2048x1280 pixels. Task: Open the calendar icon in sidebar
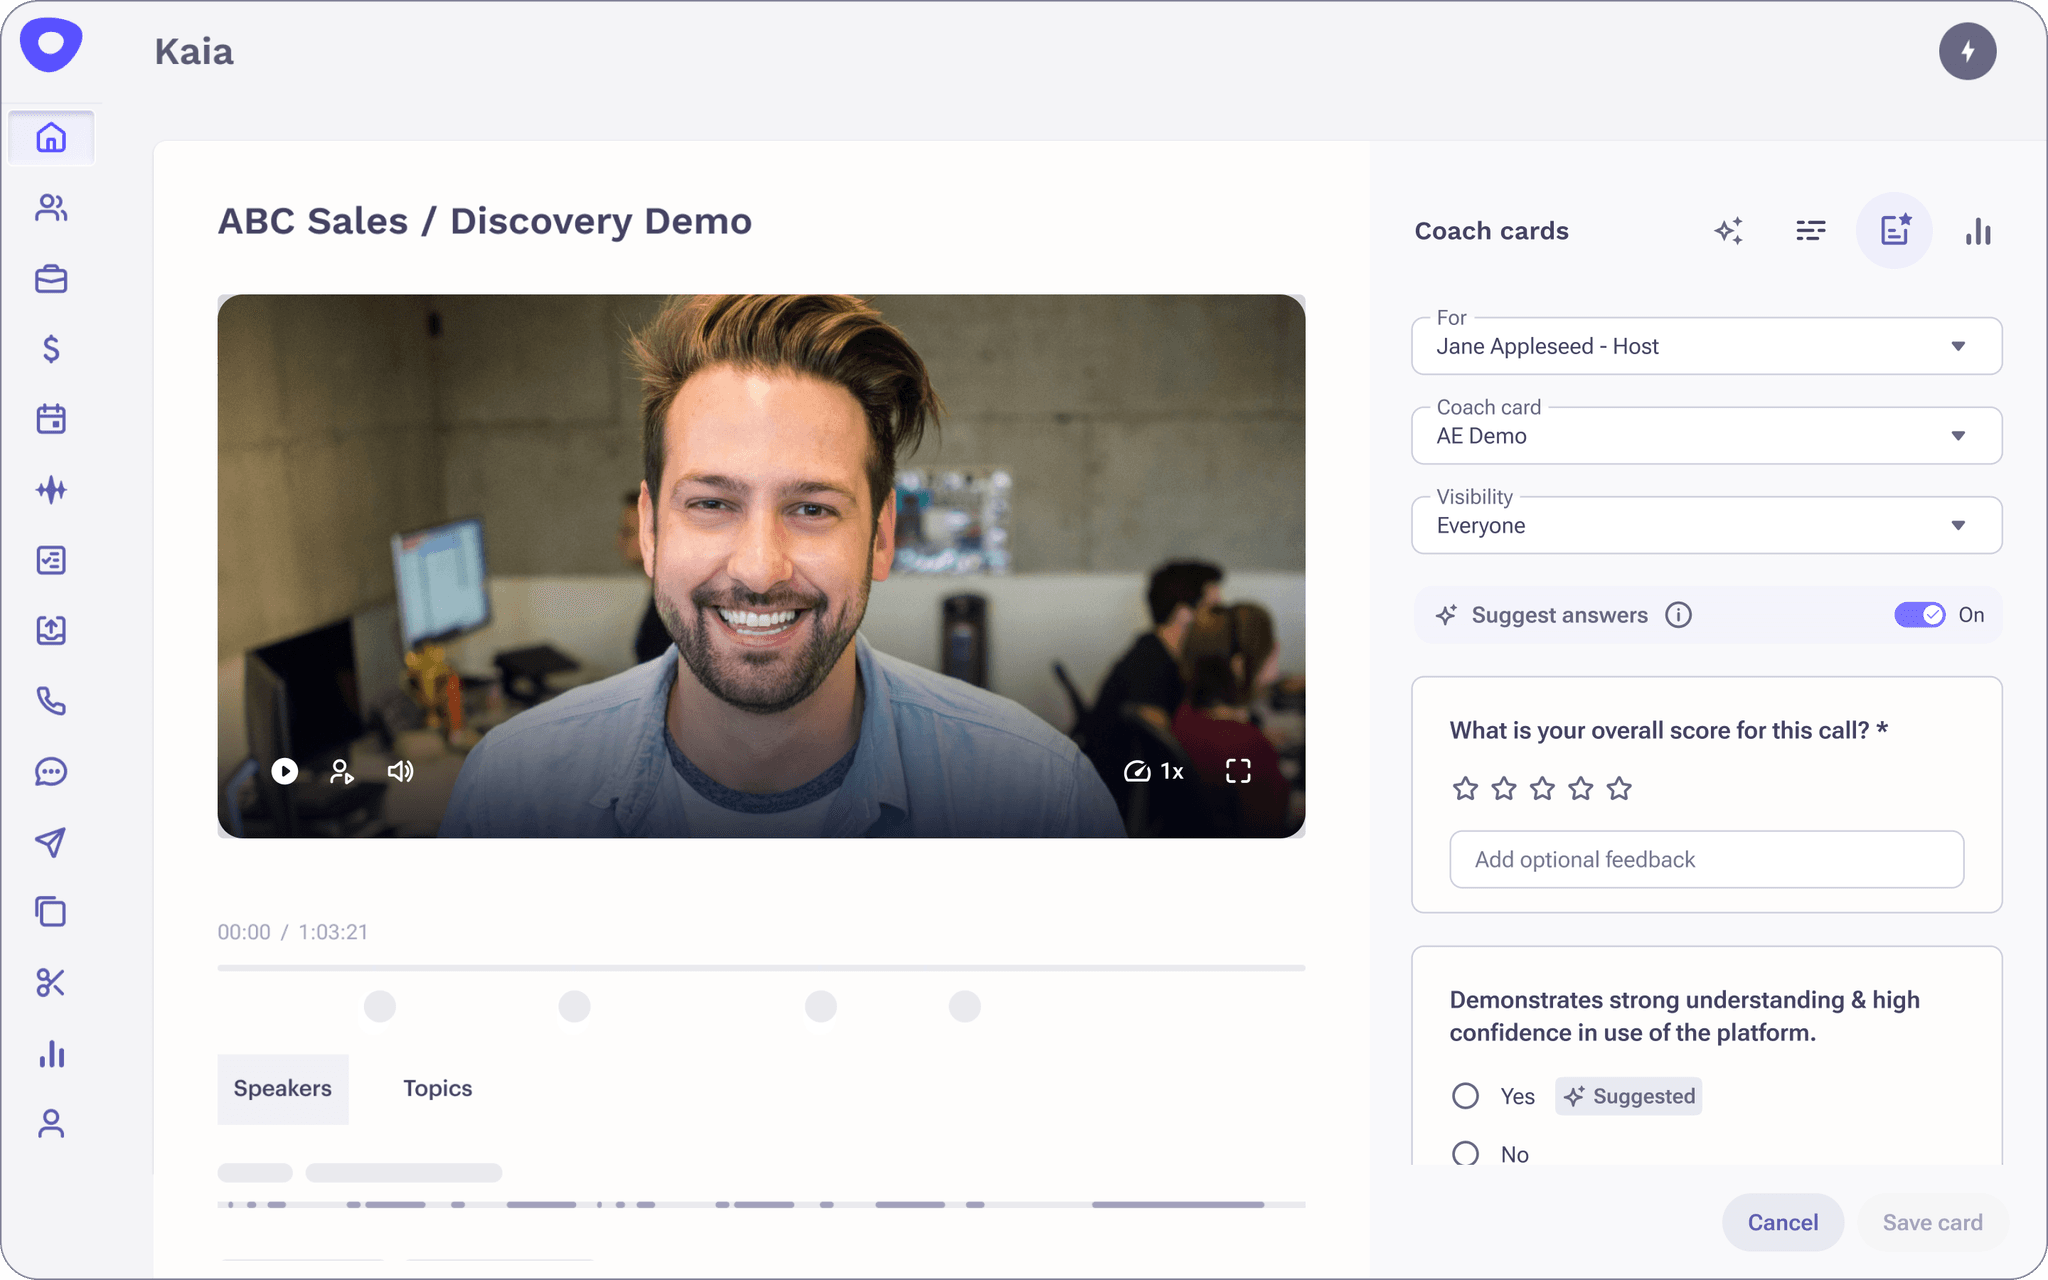tap(51, 419)
